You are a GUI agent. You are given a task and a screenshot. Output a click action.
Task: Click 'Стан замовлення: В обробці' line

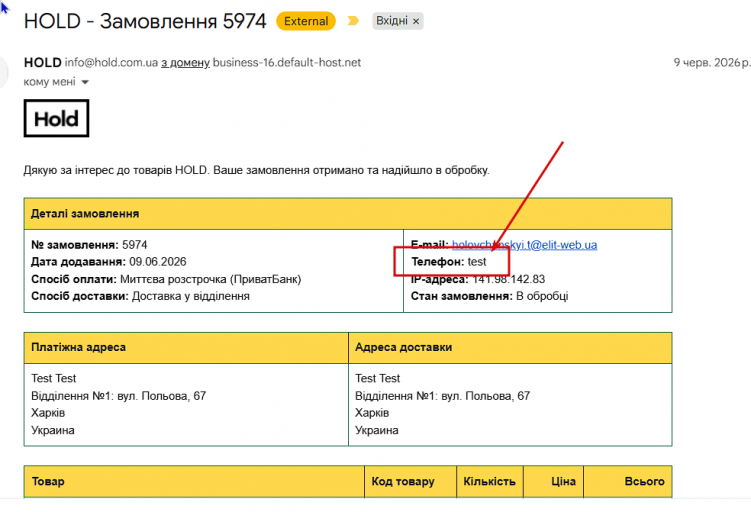(x=489, y=296)
